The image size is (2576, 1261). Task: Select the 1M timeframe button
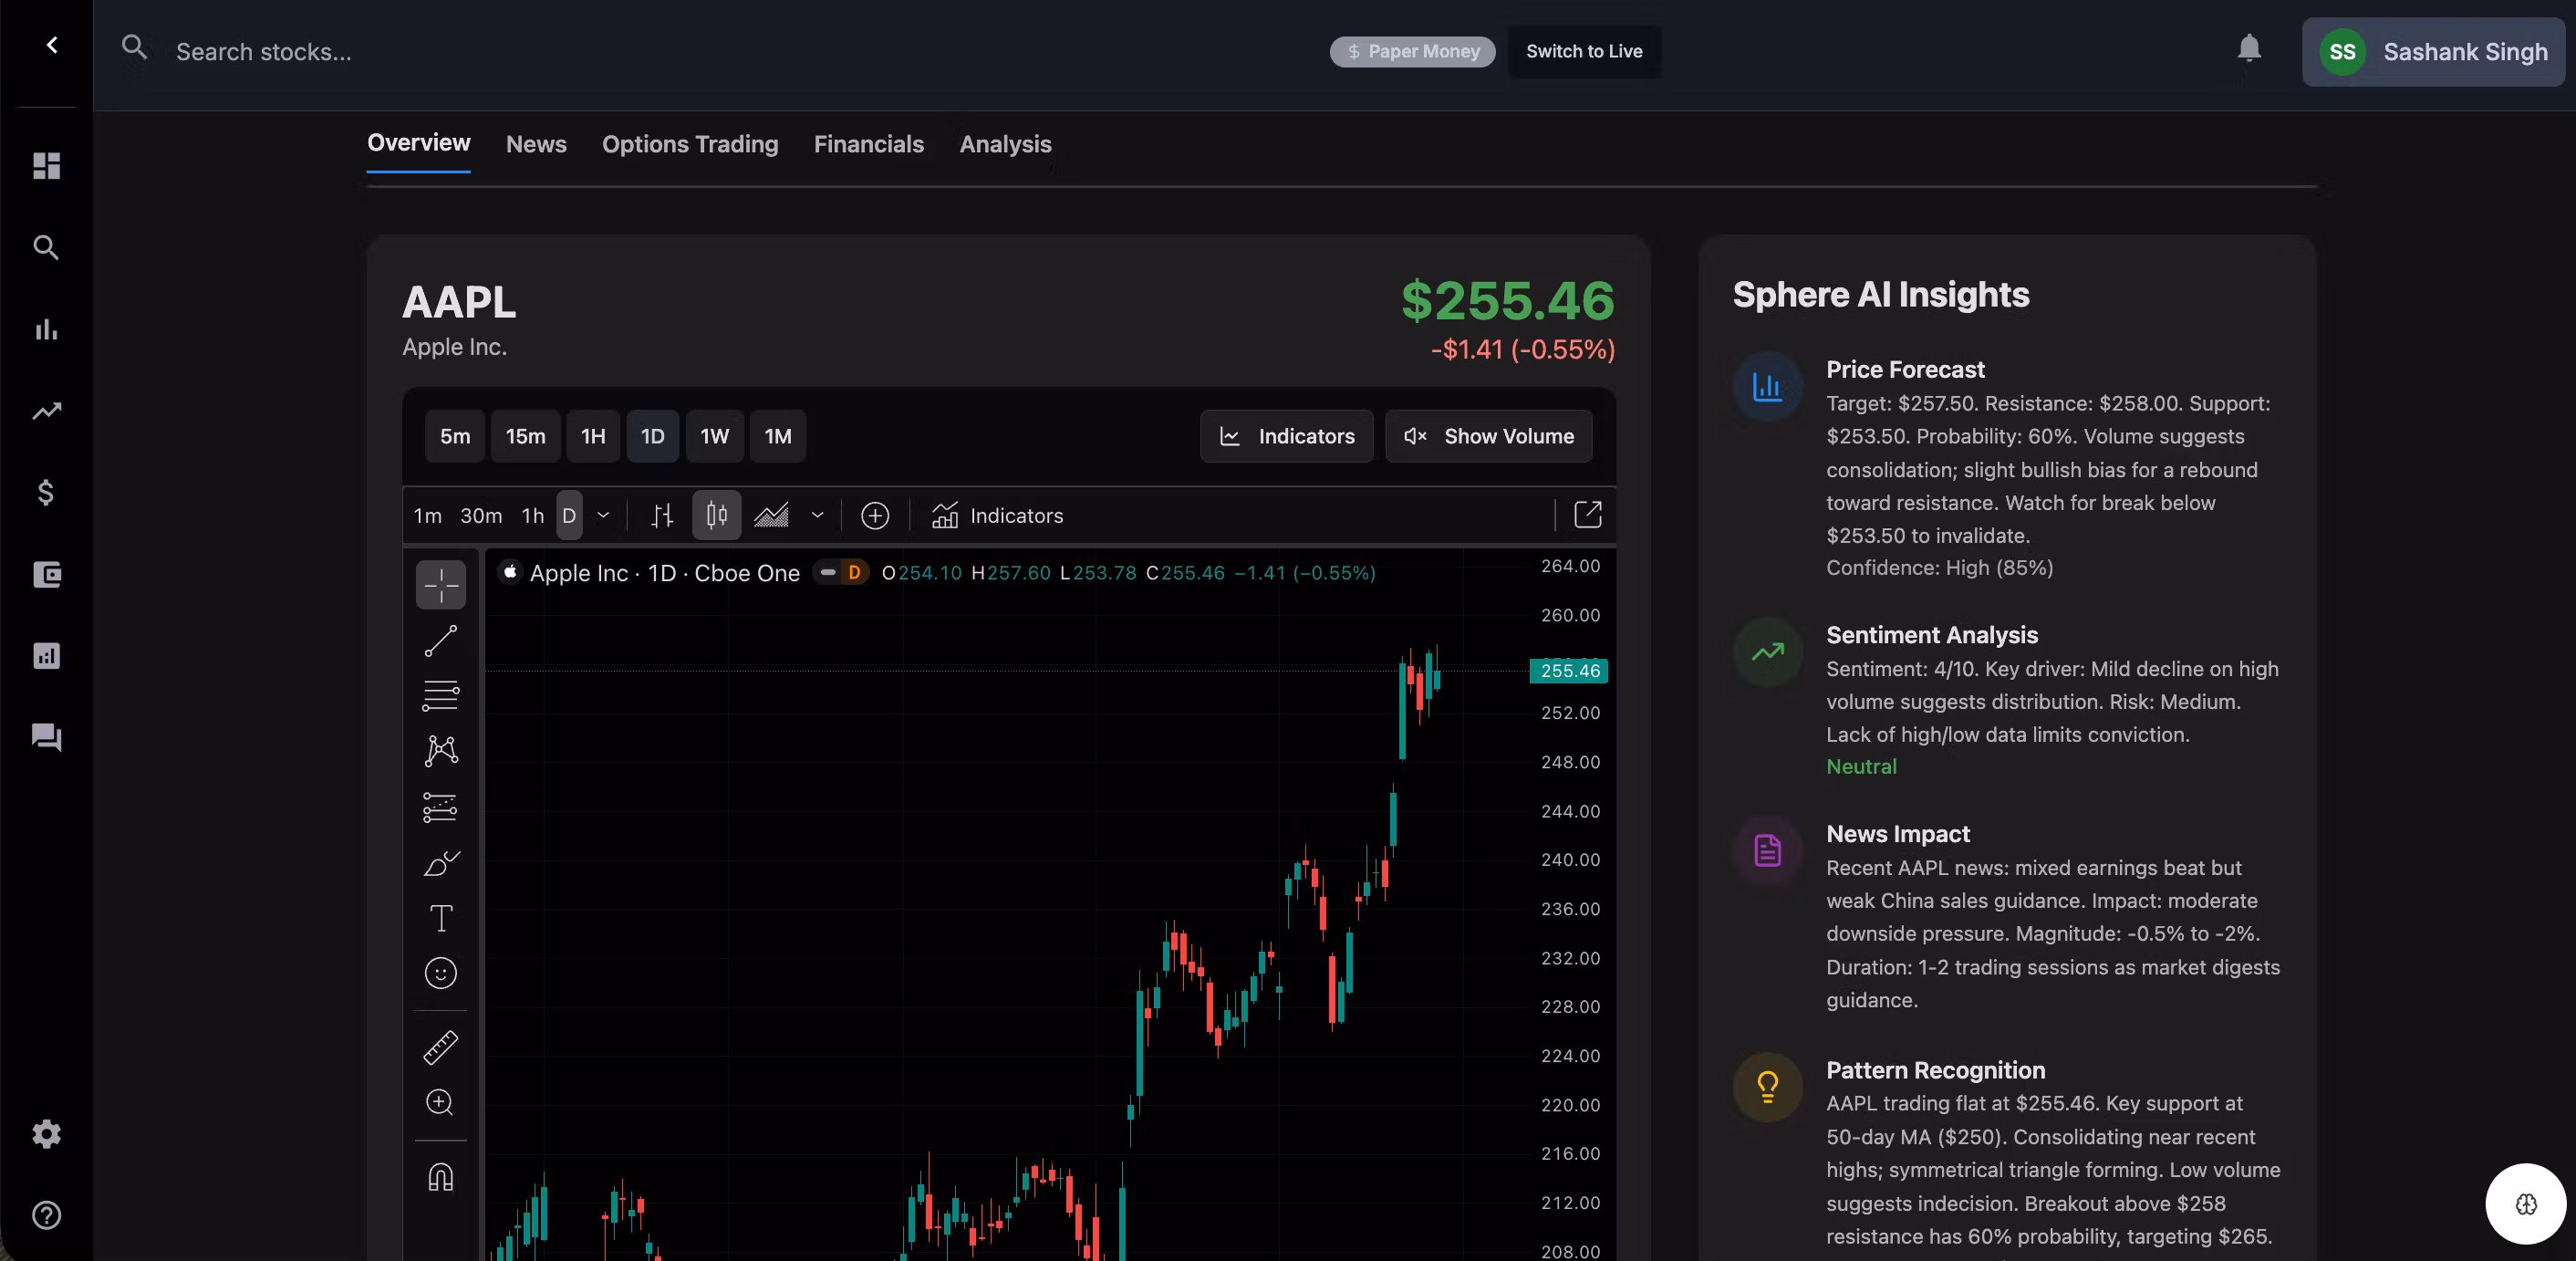coord(778,436)
